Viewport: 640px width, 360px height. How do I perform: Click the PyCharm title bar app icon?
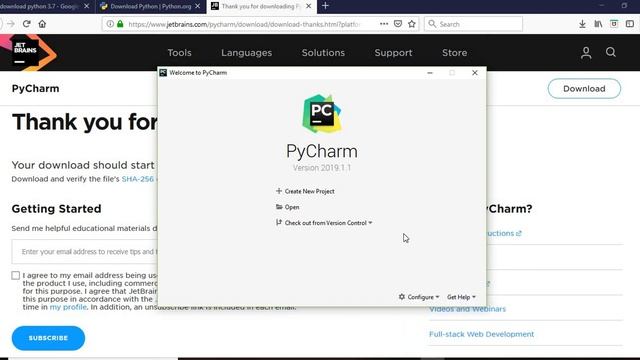(163, 73)
